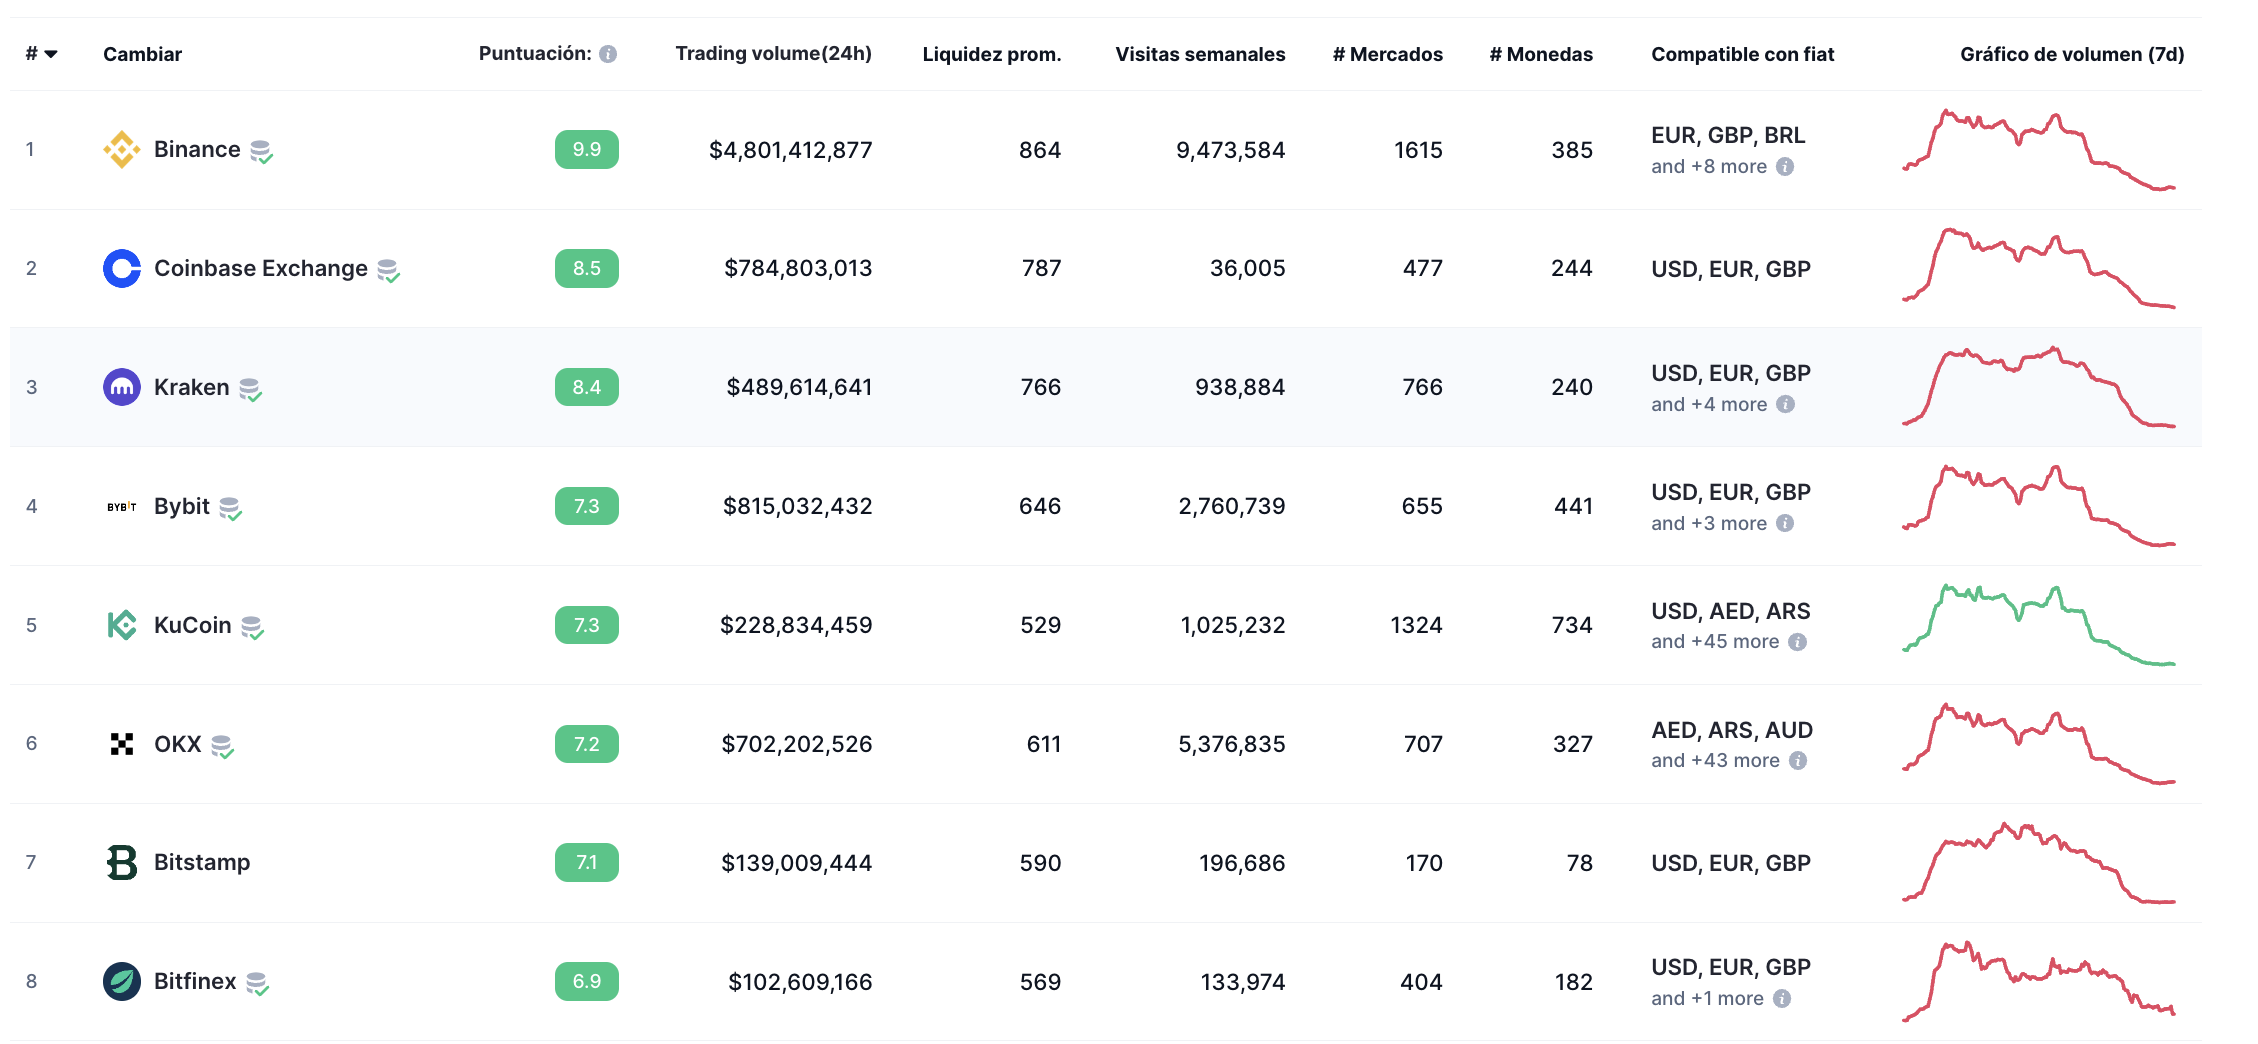The width and height of the screenshot is (2258, 1044).
Task: Click the Coinbase Exchange logo icon
Action: (x=121, y=268)
